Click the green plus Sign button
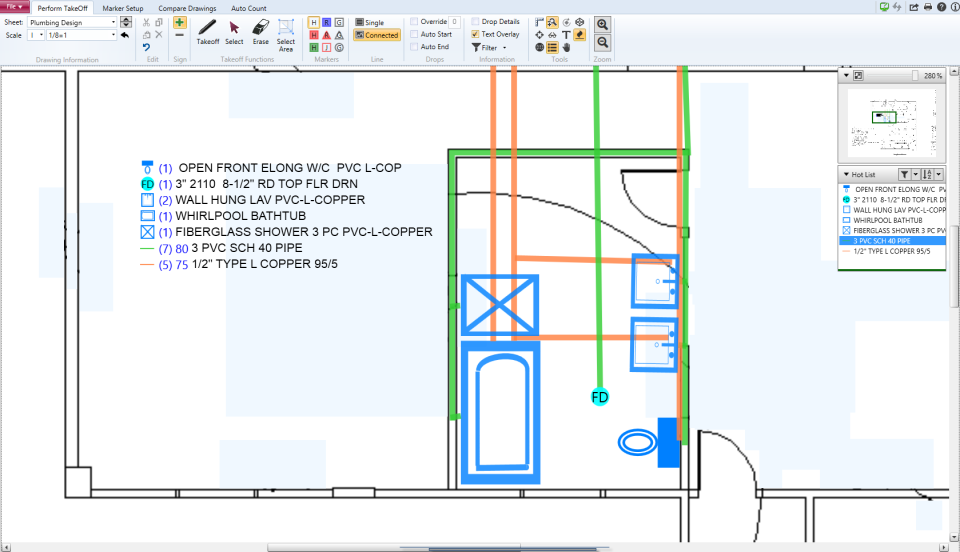960x552 pixels. tap(179, 23)
